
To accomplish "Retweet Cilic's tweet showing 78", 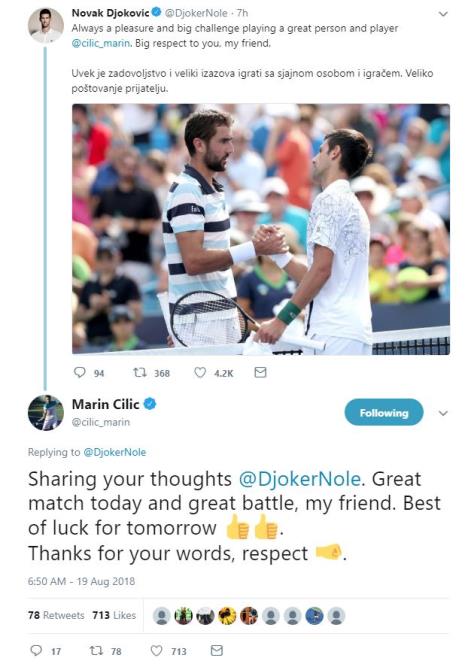I will click(96, 650).
